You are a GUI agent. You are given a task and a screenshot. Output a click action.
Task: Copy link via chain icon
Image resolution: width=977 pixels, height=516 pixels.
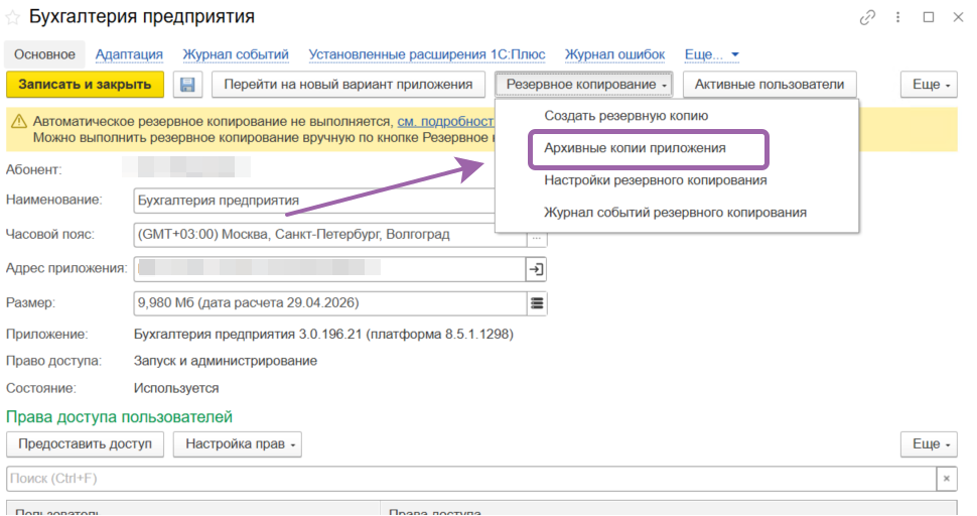pyautogui.click(x=867, y=17)
